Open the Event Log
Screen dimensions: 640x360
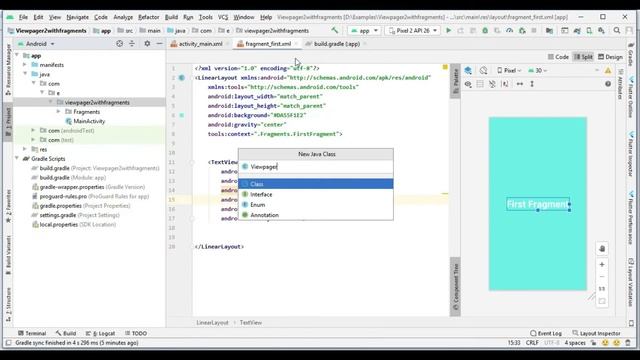(x=546, y=333)
